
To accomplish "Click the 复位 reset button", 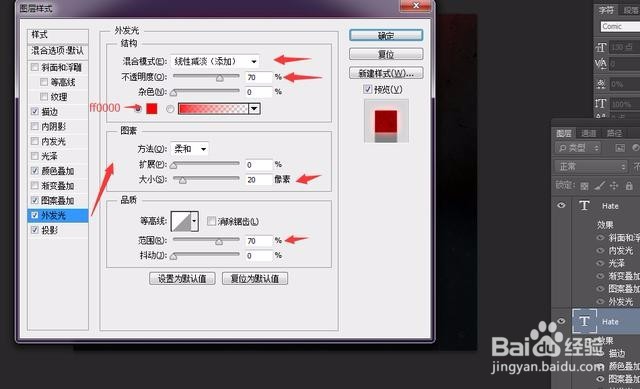I will pyautogui.click(x=386, y=54).
